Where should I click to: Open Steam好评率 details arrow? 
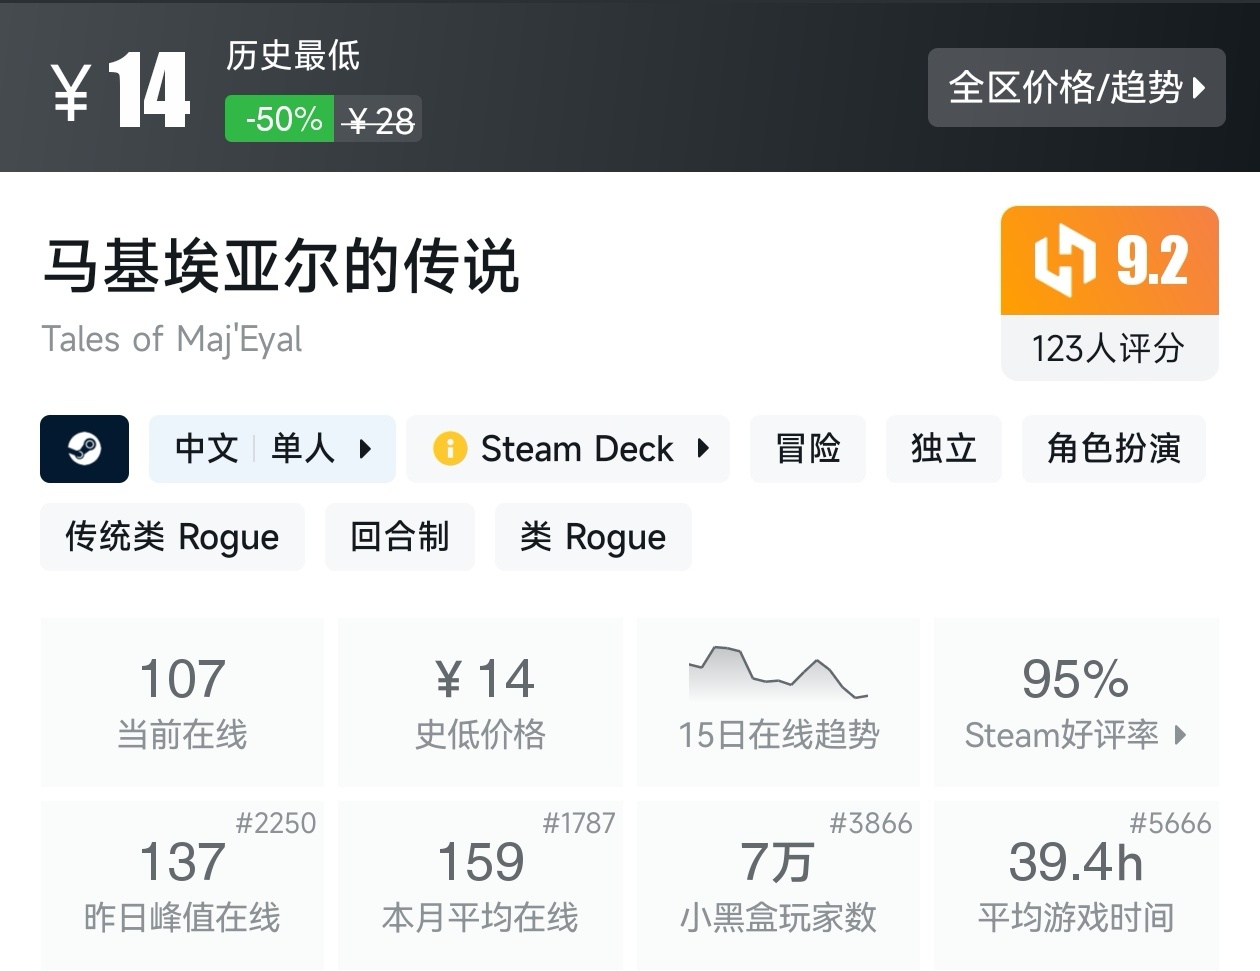(x=1181, y=735)
